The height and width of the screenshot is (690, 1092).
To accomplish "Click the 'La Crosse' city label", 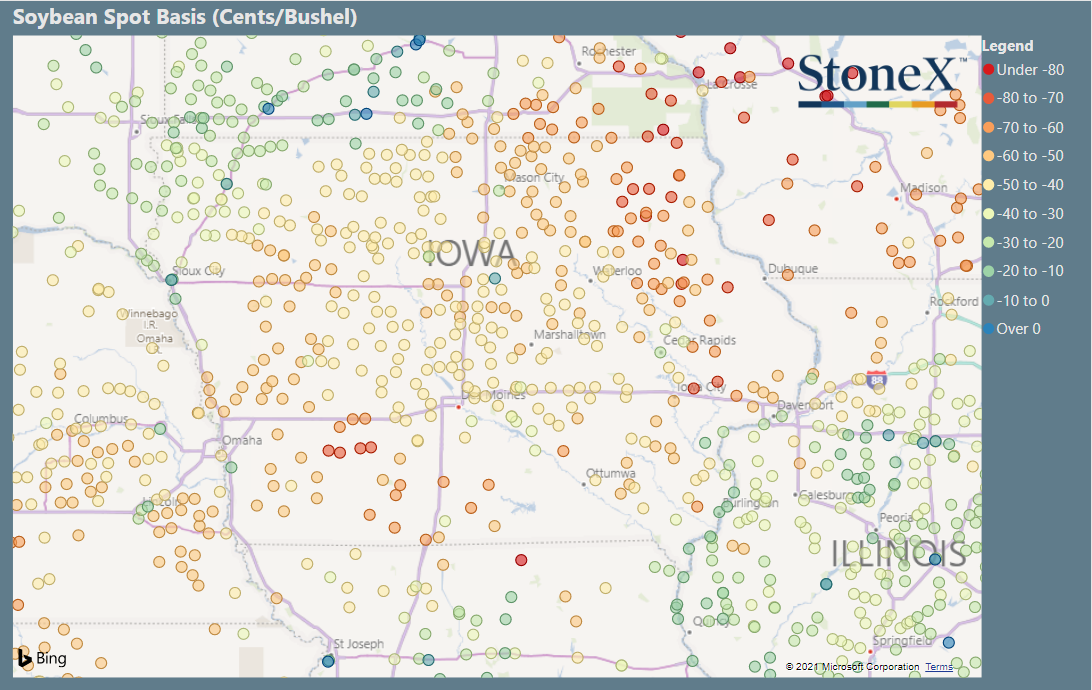I will pos(731,85).
